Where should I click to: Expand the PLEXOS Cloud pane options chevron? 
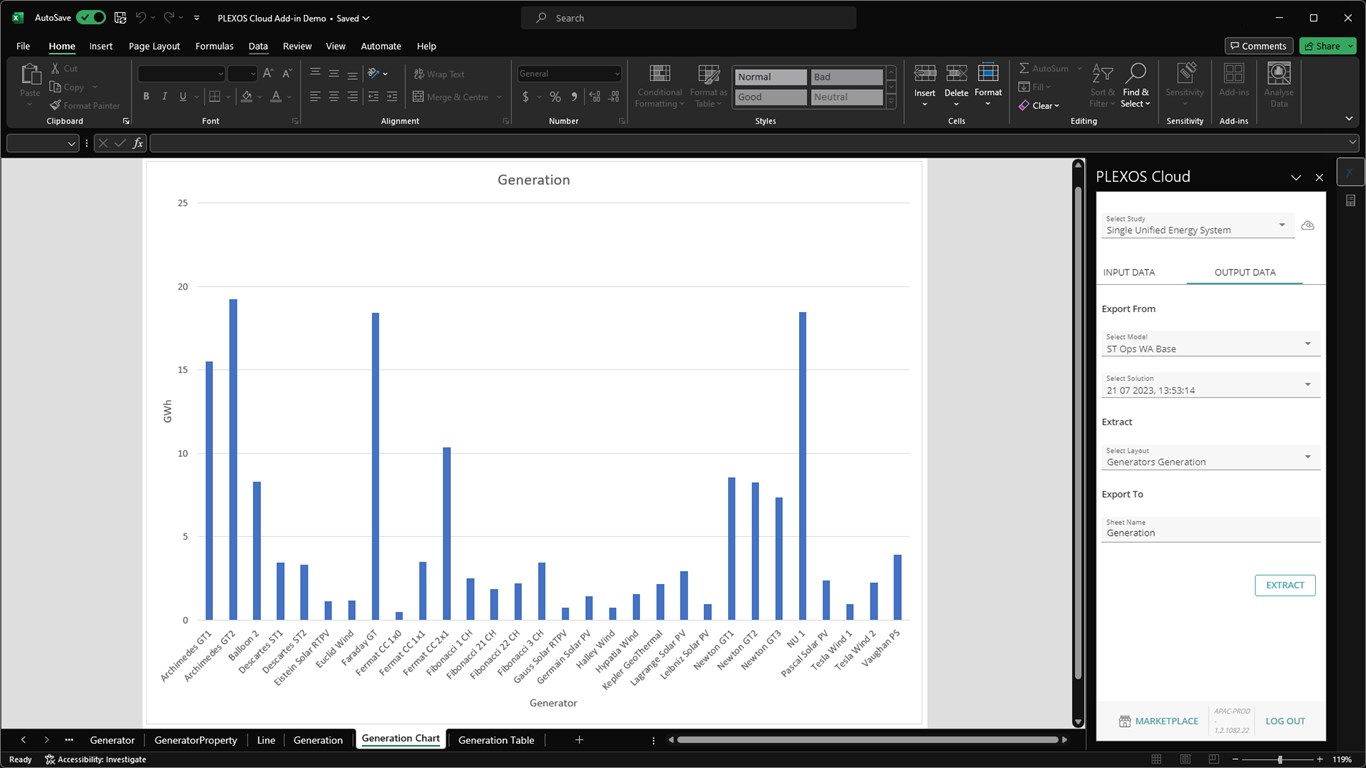[1296, 177]
